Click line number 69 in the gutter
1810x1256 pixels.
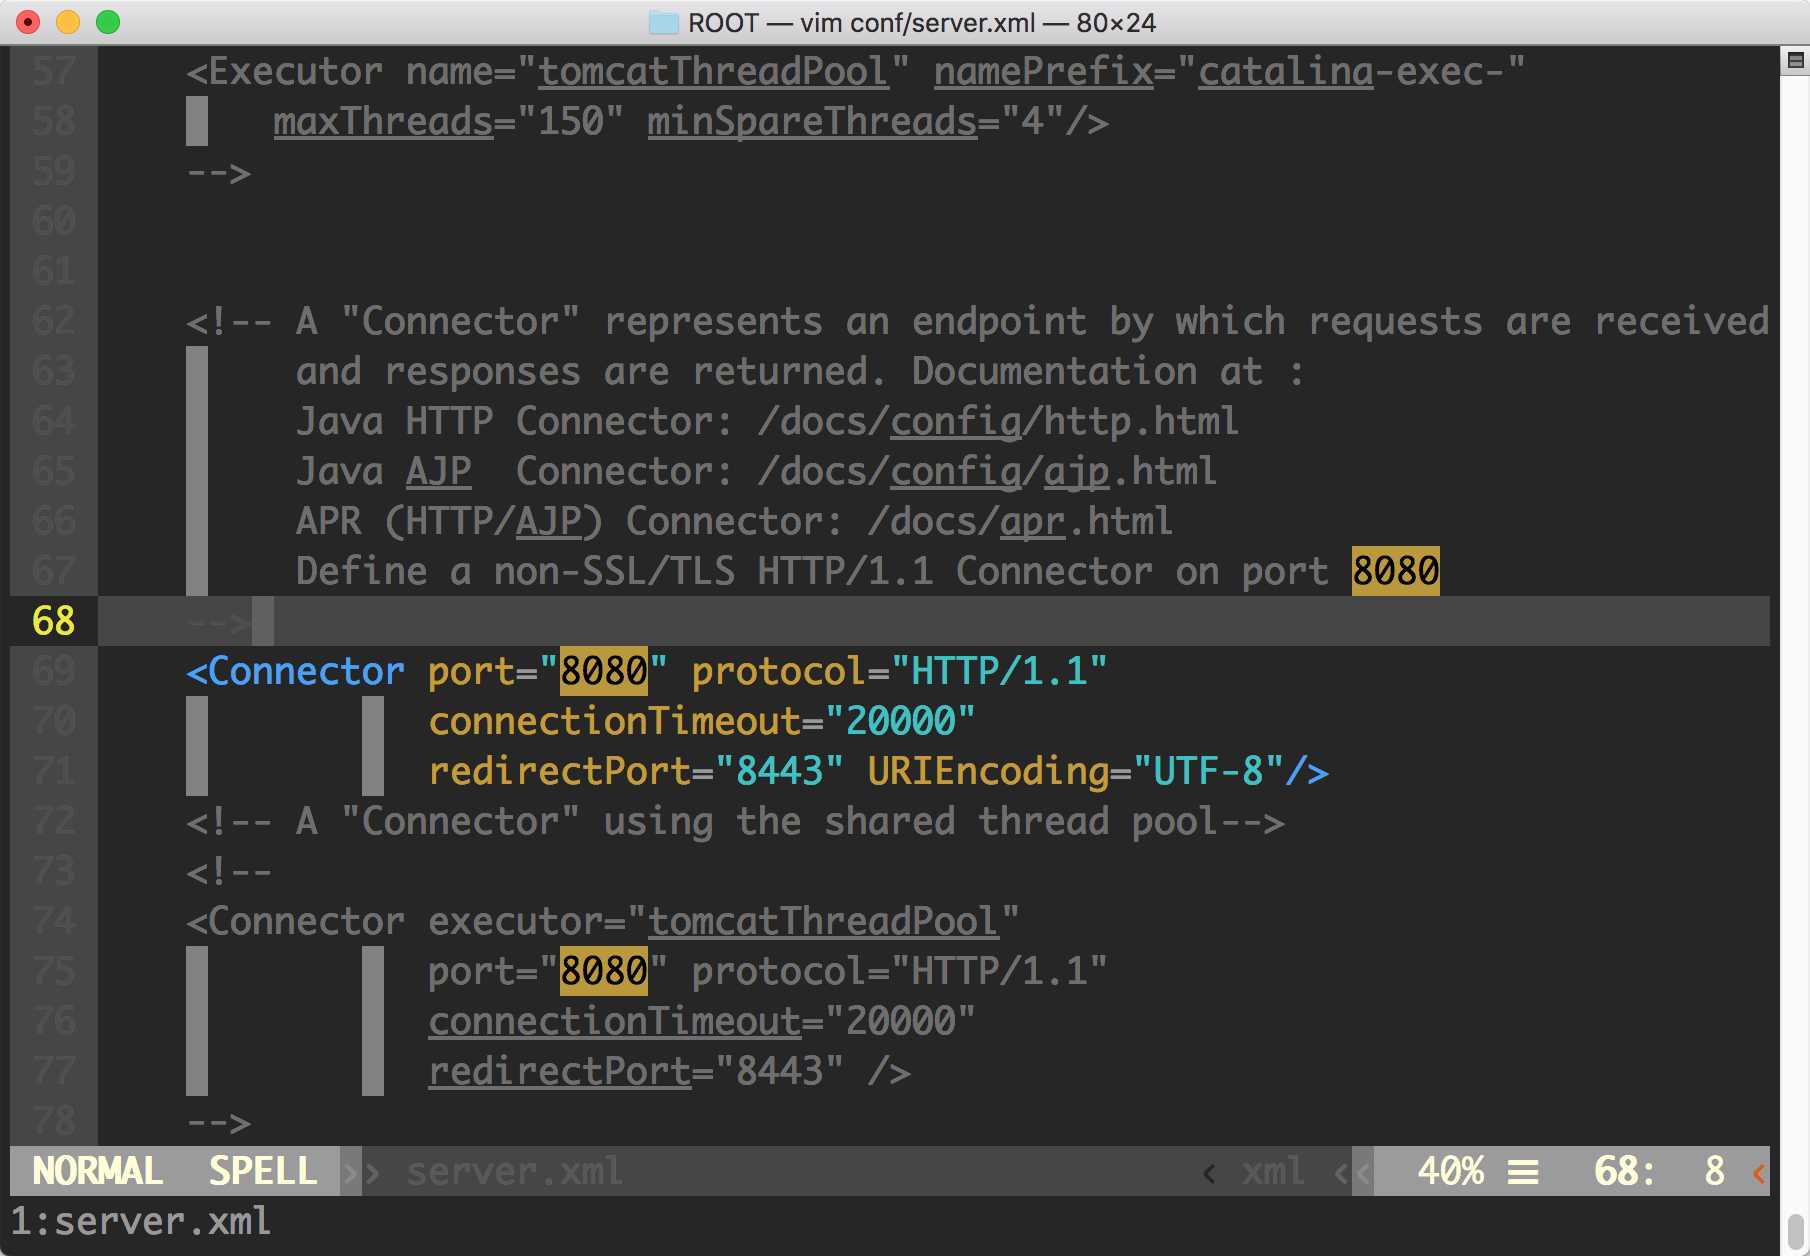point(54,671)
